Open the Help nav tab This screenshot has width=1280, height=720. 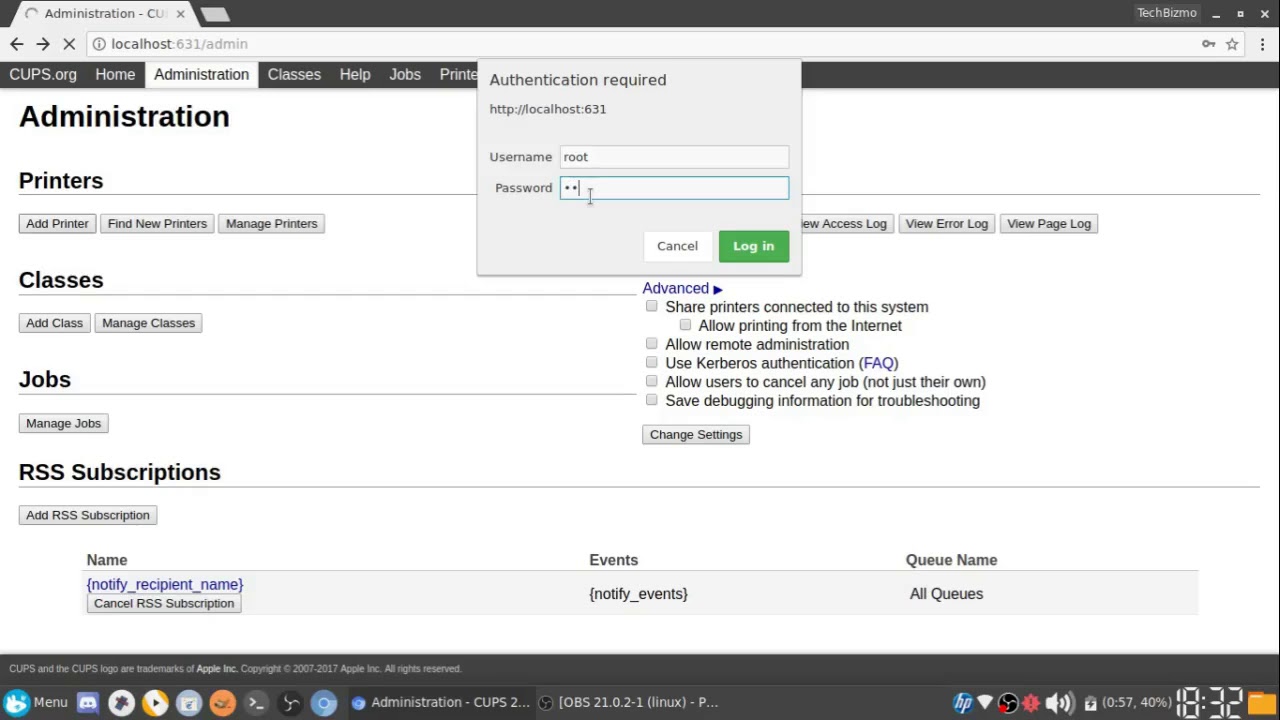[x=355, y=75]
